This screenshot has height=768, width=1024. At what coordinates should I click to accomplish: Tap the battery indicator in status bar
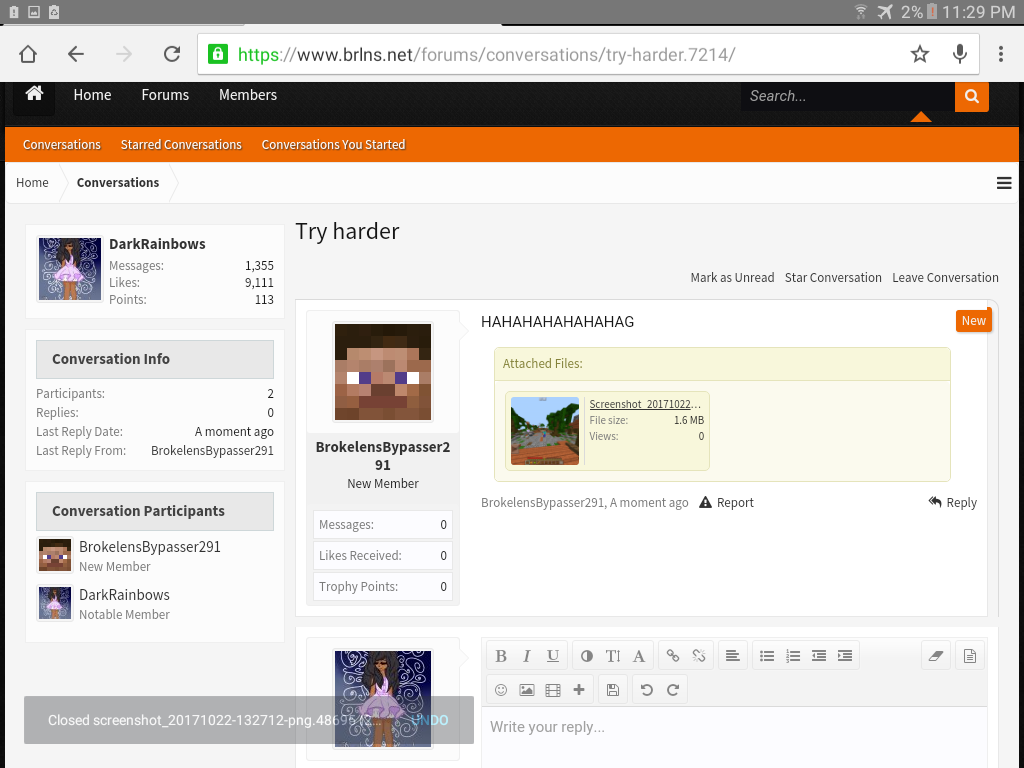(x=932, y=12)
